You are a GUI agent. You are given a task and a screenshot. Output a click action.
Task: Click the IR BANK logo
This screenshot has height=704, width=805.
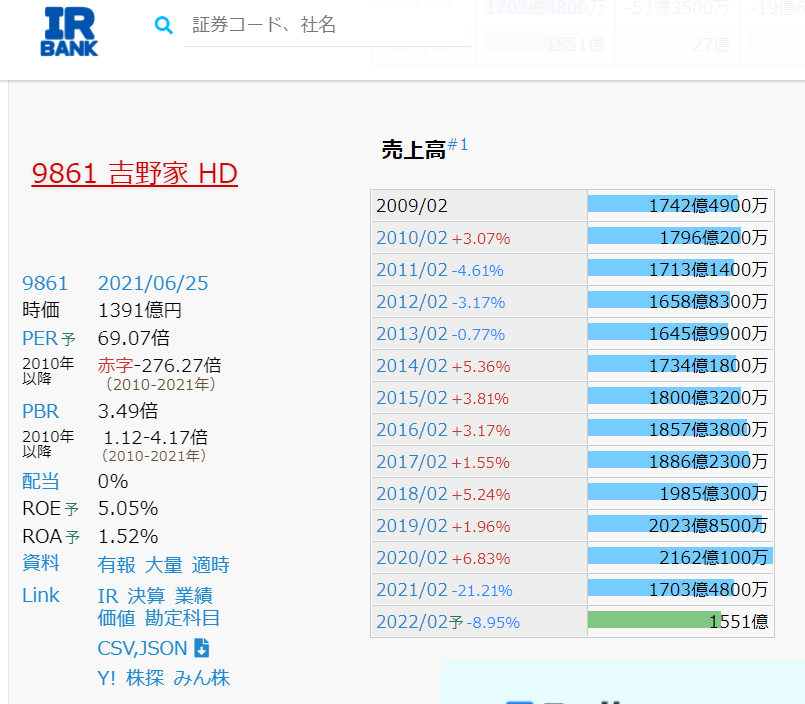(x=69, y=32)
